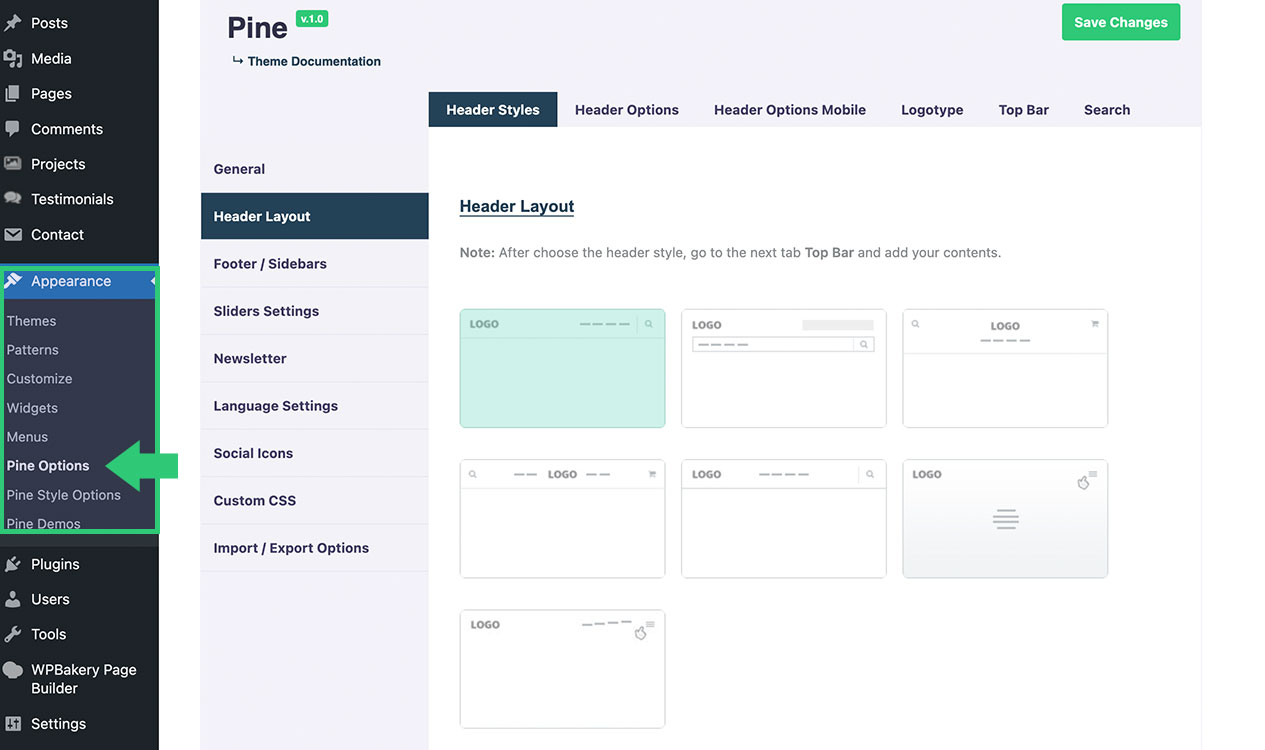Click the Contact envelope icon

pos(13,235)
